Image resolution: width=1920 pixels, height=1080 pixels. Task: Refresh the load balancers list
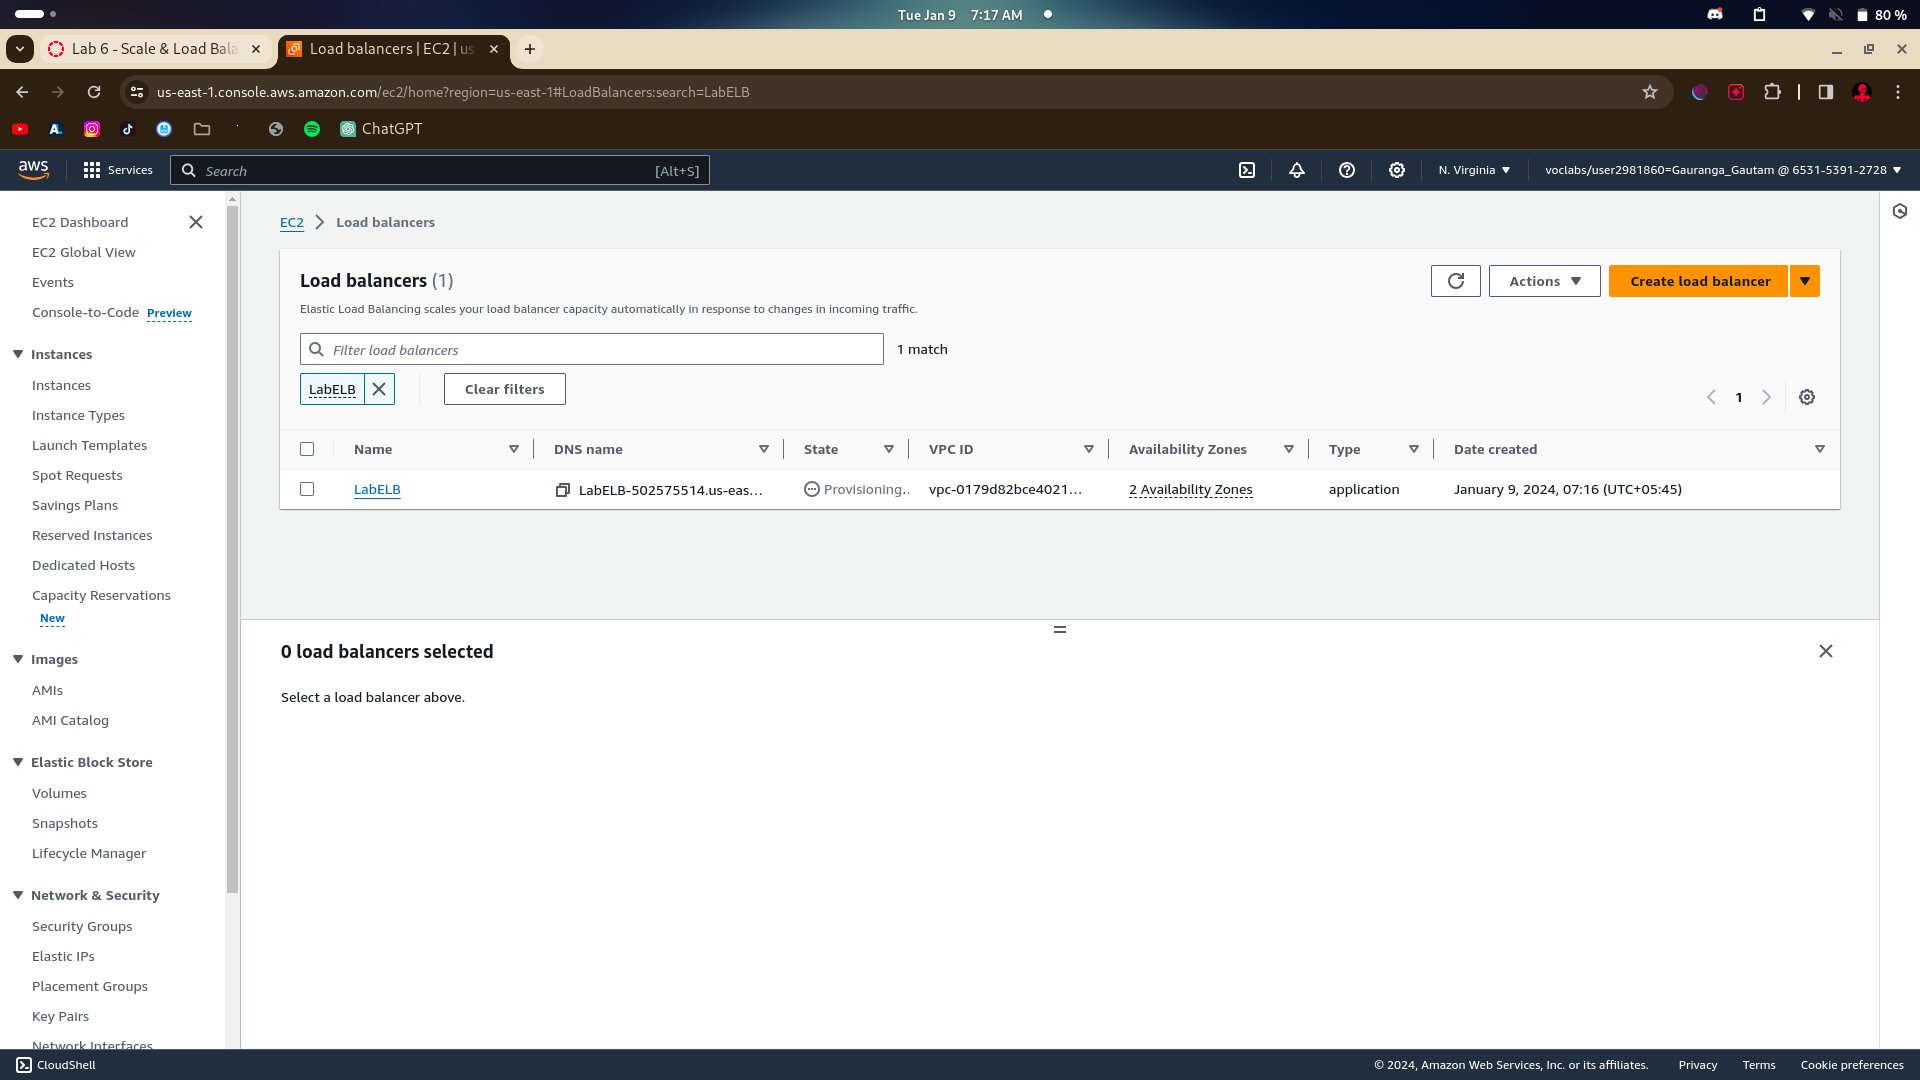pyautogui.click(x=1455, y=281)
